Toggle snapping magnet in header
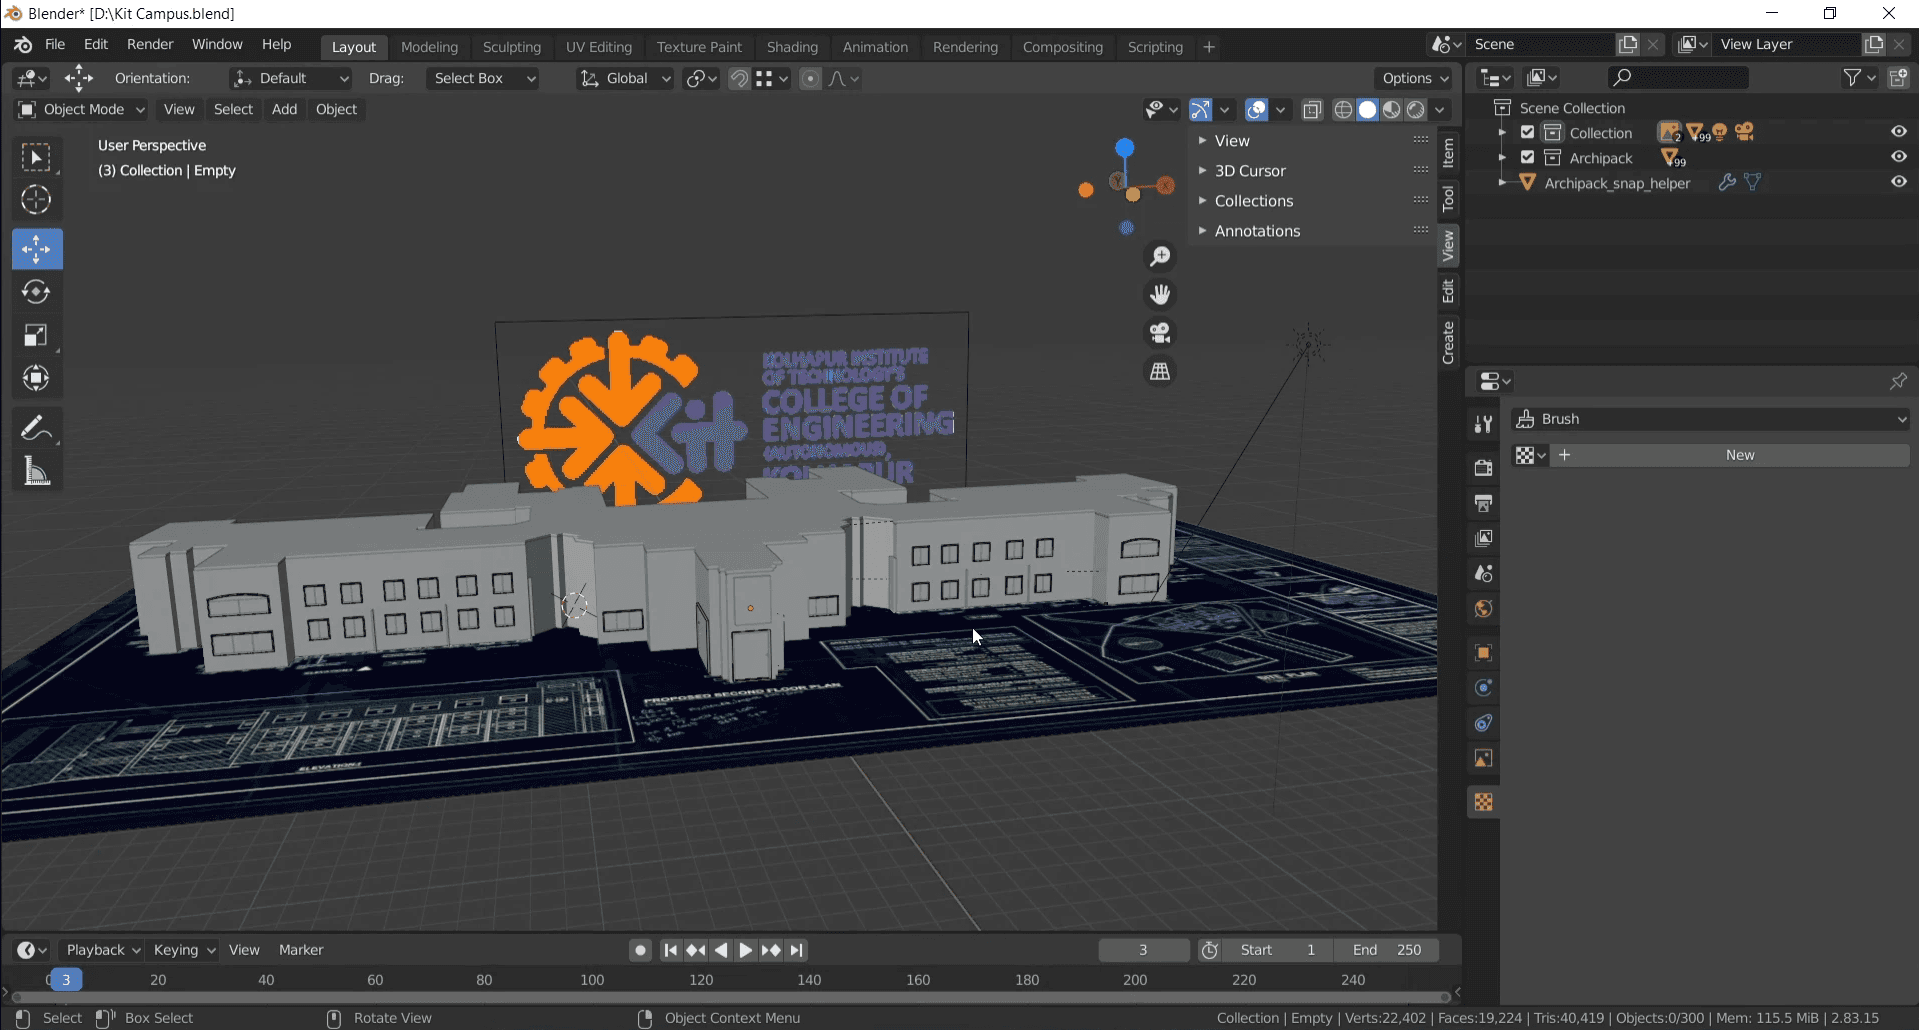Image resolution: width=1919 pixels, height=1030 pixels. click(739, 78)
